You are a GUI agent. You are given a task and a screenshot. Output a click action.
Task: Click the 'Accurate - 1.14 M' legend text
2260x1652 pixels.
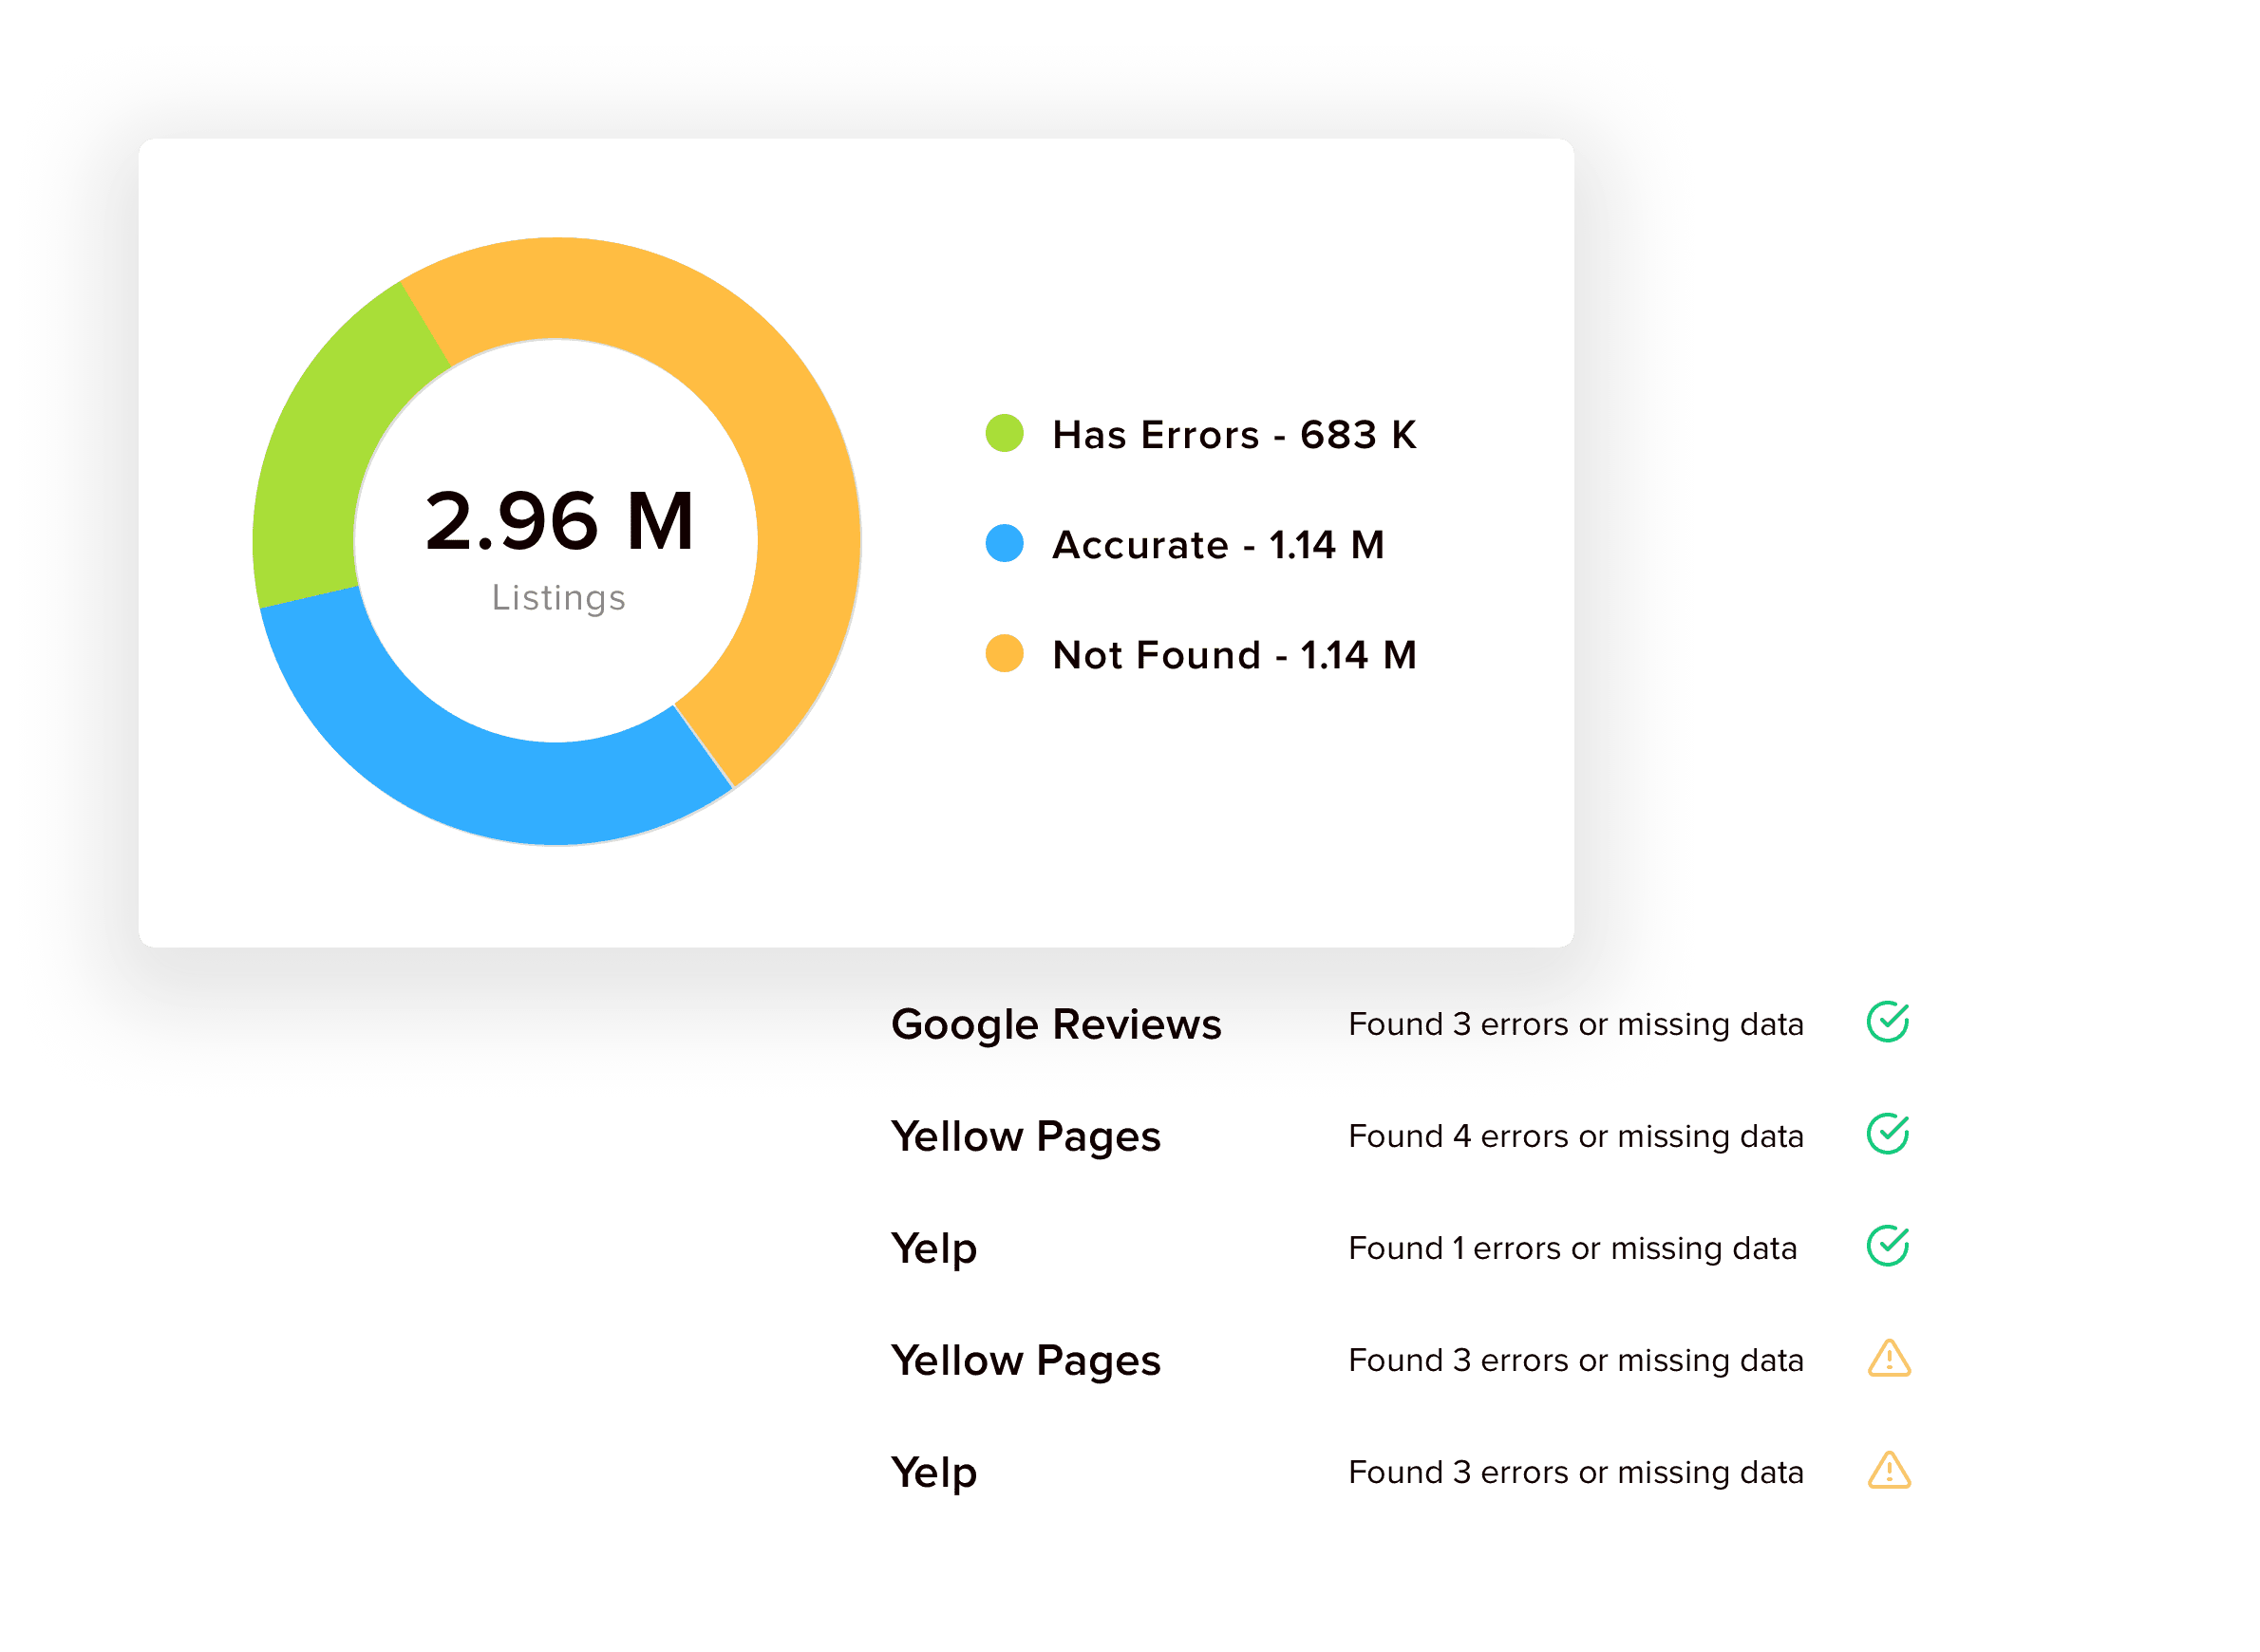click(x=1218, y=545)
